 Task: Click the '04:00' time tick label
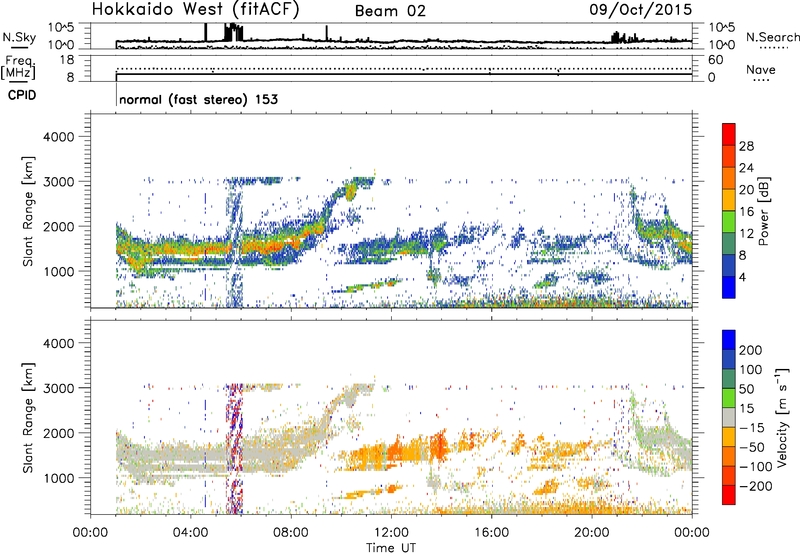[191, 533]
